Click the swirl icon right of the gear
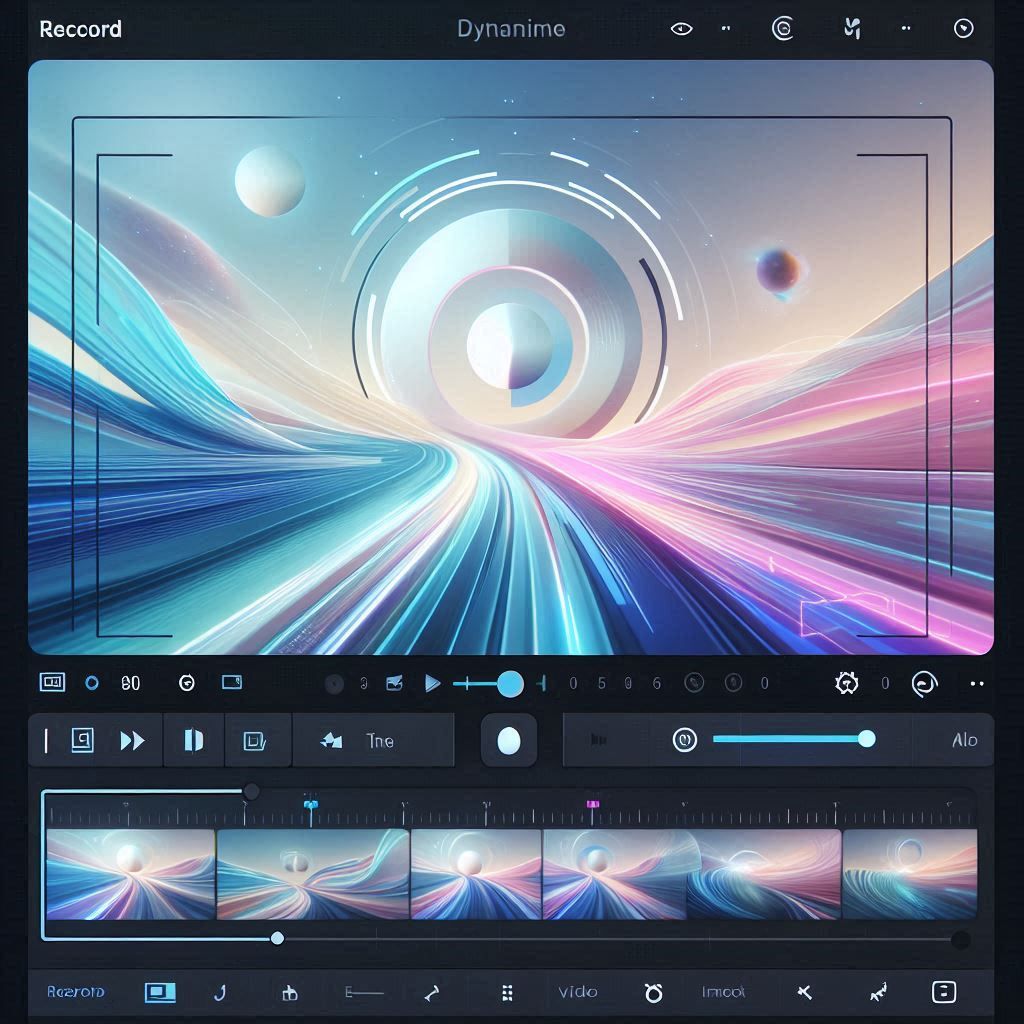1024x1024 pixels. click(x=924, y=684)
